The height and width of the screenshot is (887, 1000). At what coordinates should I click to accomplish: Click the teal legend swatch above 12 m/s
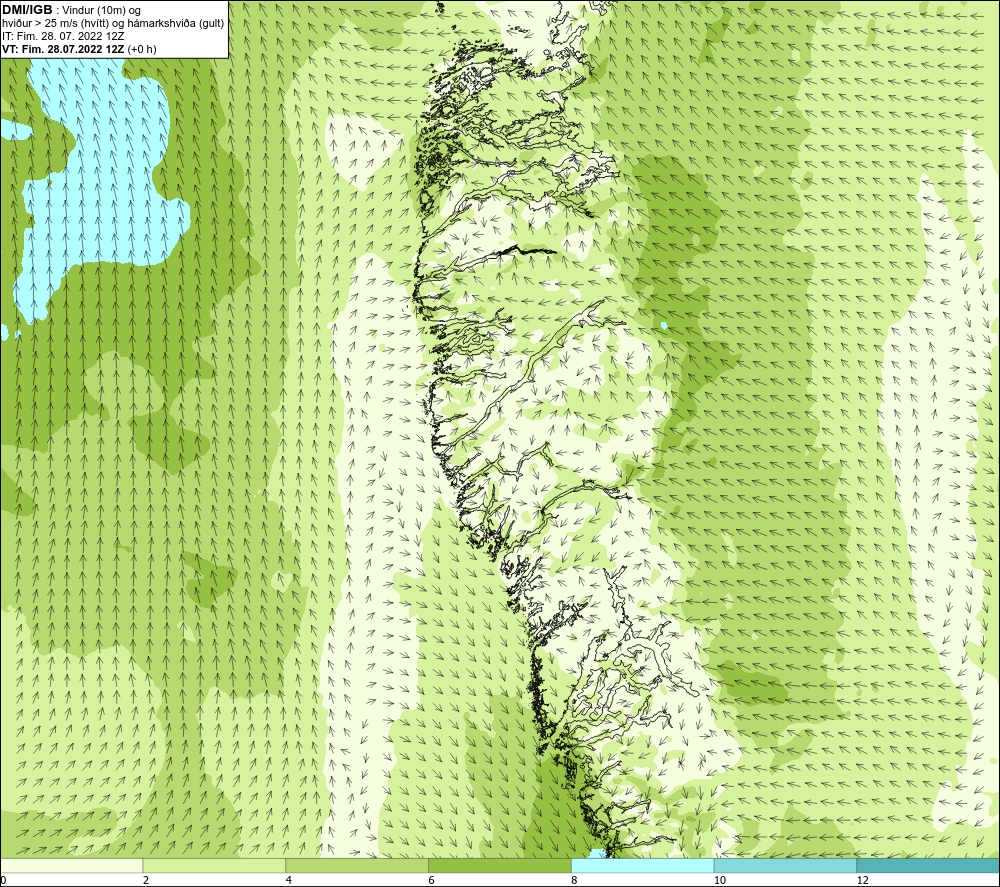point(929,865)
